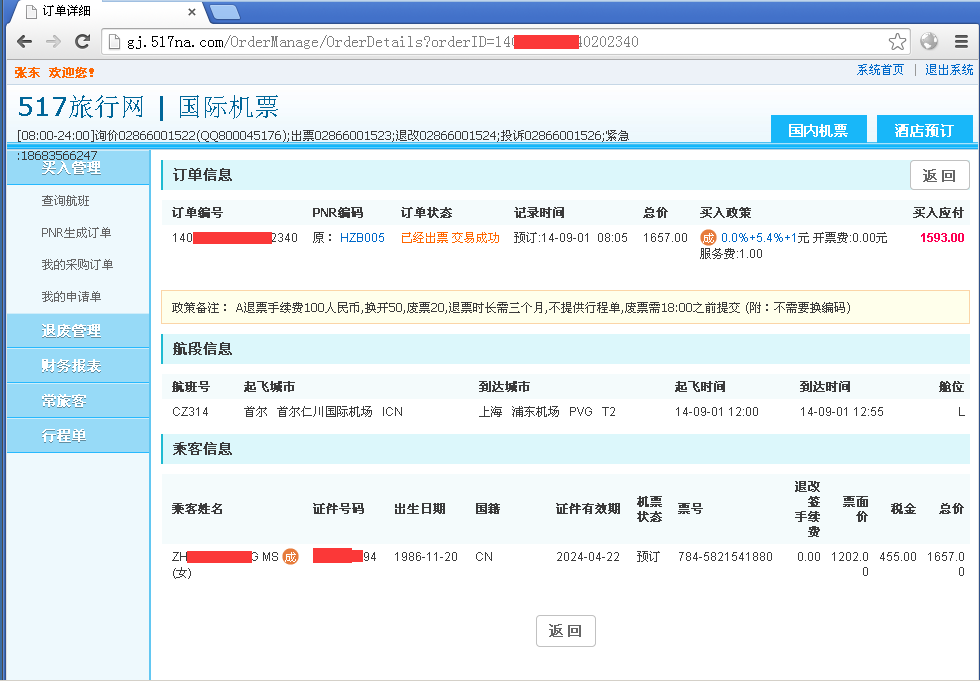Open 我的申请单 in the sidebar
Image resolution: width=980 pixels, height=681 pixels.
click(71, 296)
